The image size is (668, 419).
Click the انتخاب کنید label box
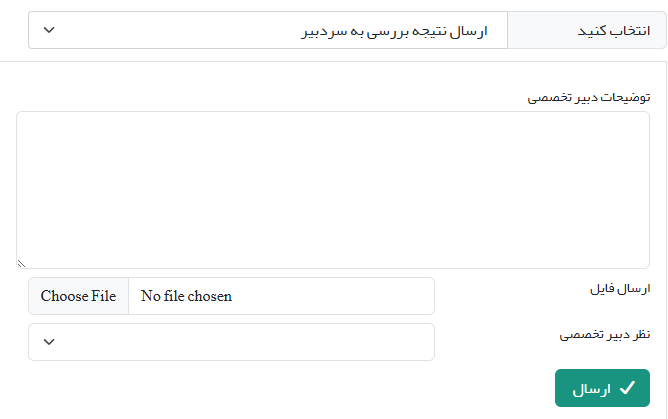pyautogui.click(x=586, y=31)
